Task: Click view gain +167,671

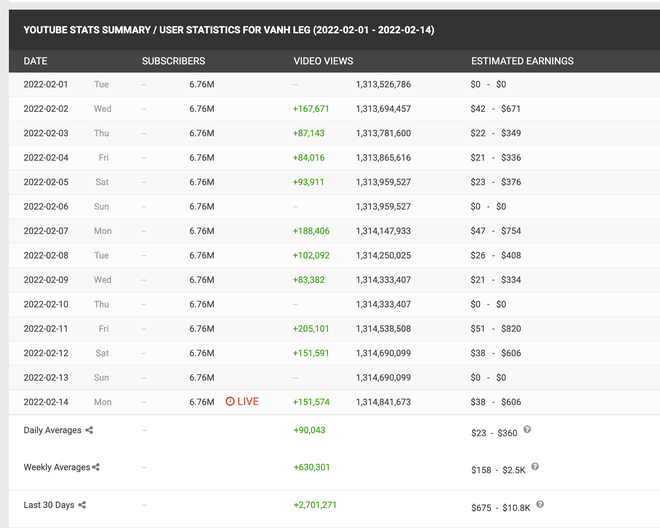Action: coord(311,109)
